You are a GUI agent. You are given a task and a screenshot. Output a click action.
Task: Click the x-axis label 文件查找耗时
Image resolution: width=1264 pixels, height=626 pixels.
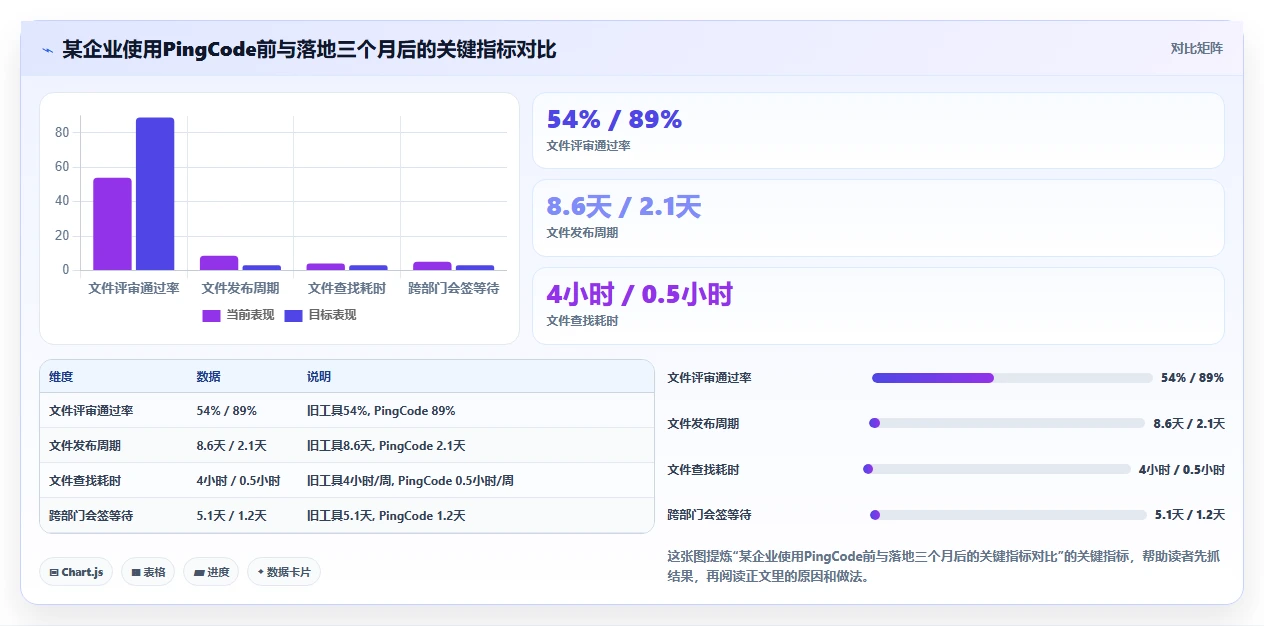tap(347, 288)
